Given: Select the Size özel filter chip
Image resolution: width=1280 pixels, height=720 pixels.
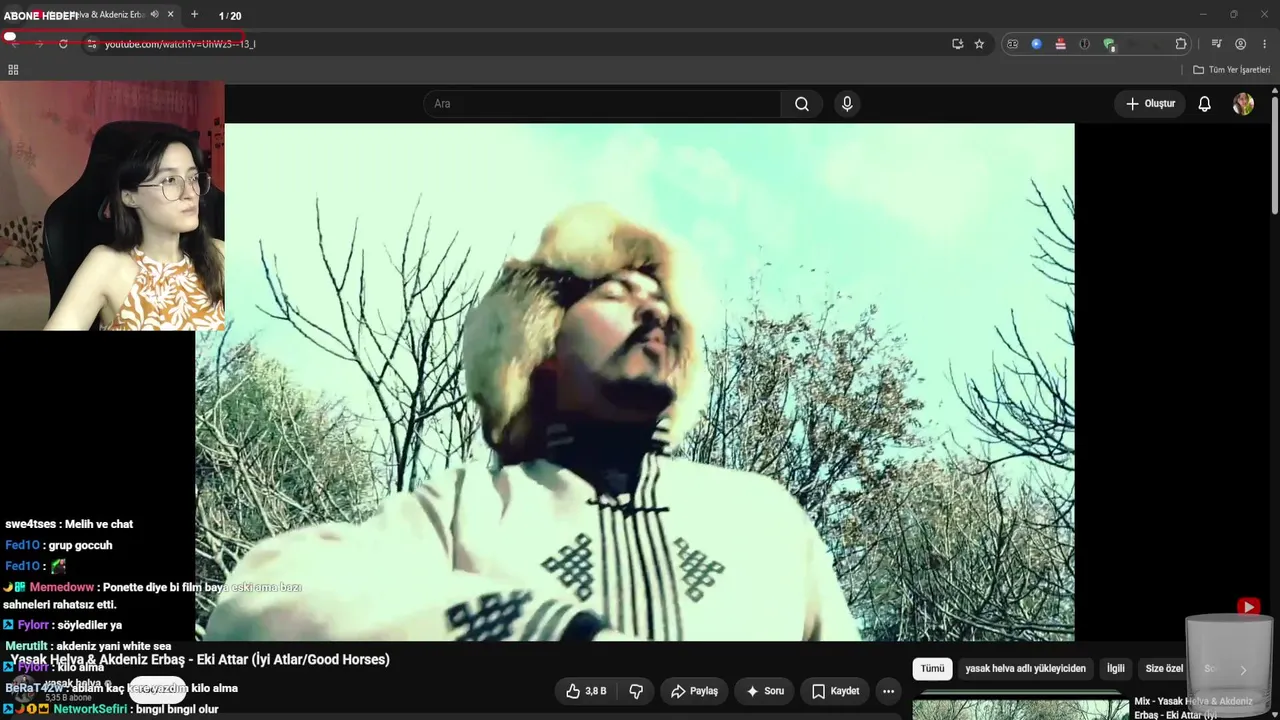Looking at the screenshot, I should pos(1164,669).
